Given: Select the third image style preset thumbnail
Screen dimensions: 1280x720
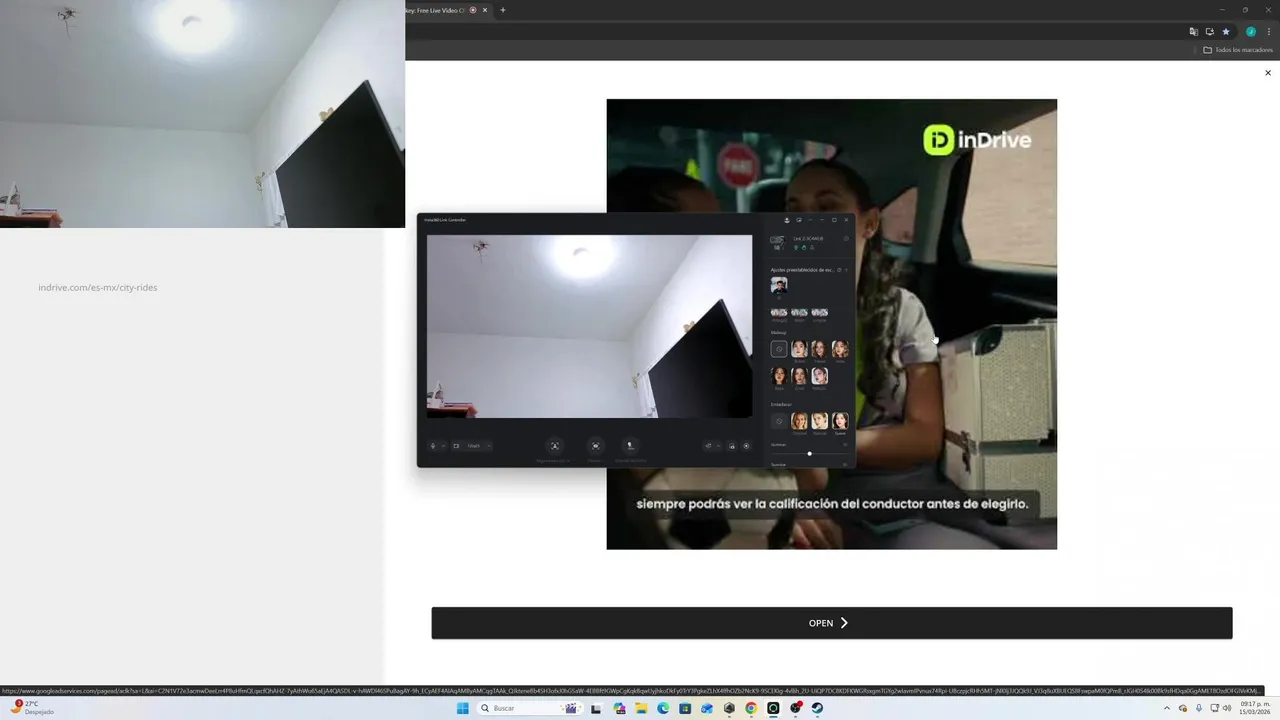Looking at the screenshot, I should point(820,313).
